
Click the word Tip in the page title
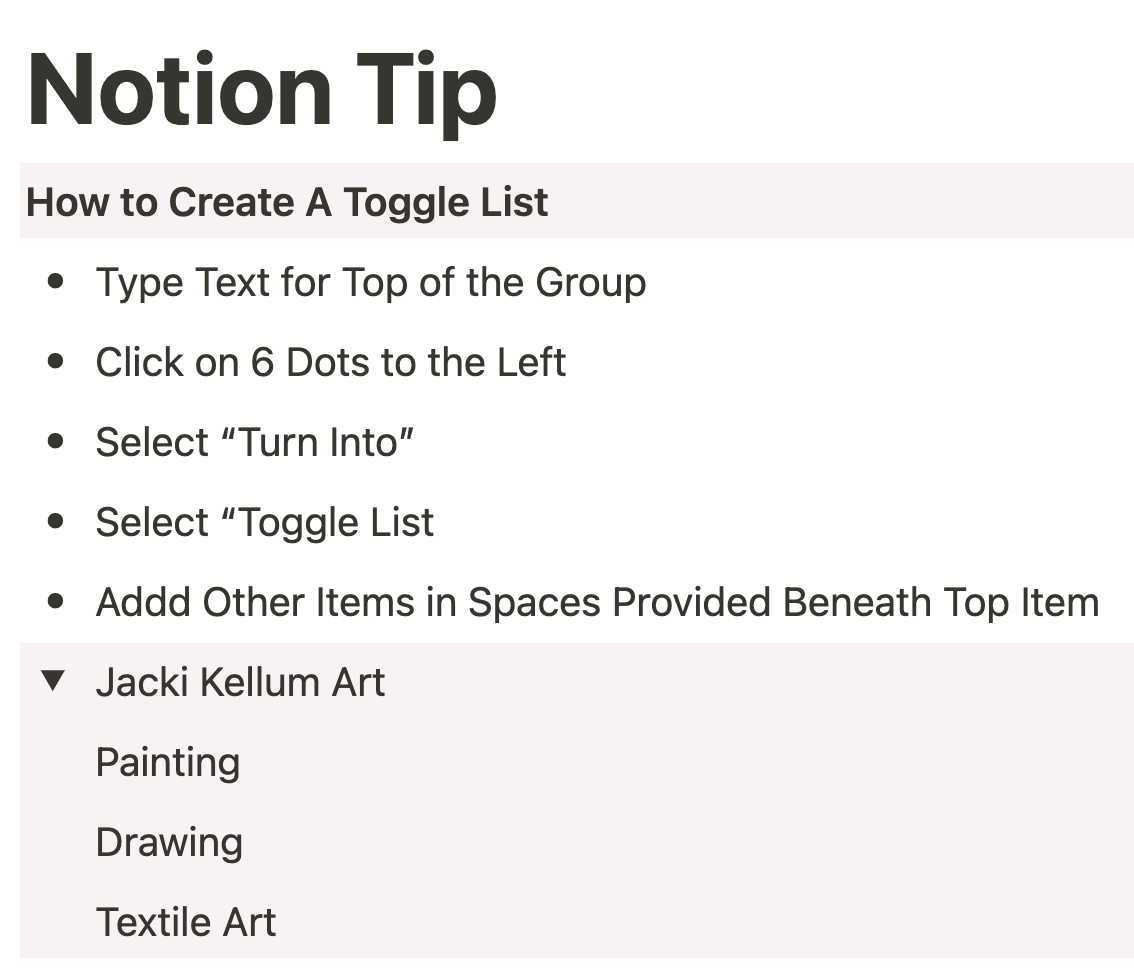point(427,92)
